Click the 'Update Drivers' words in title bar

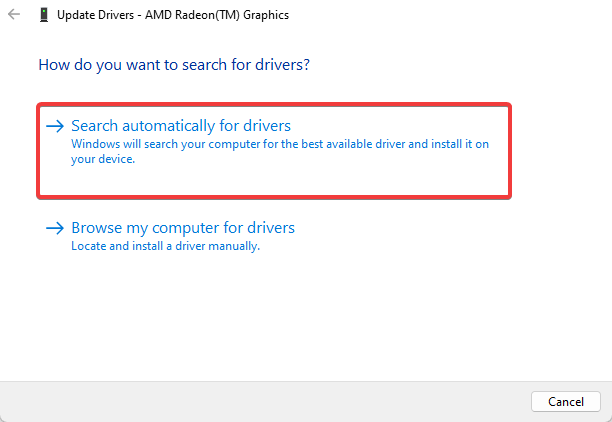coord(95,15)
